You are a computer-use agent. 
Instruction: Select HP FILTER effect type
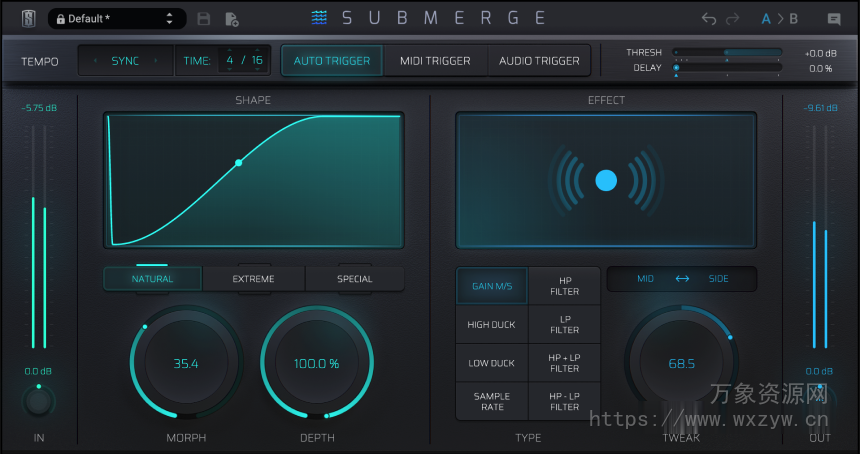(564, 286)
